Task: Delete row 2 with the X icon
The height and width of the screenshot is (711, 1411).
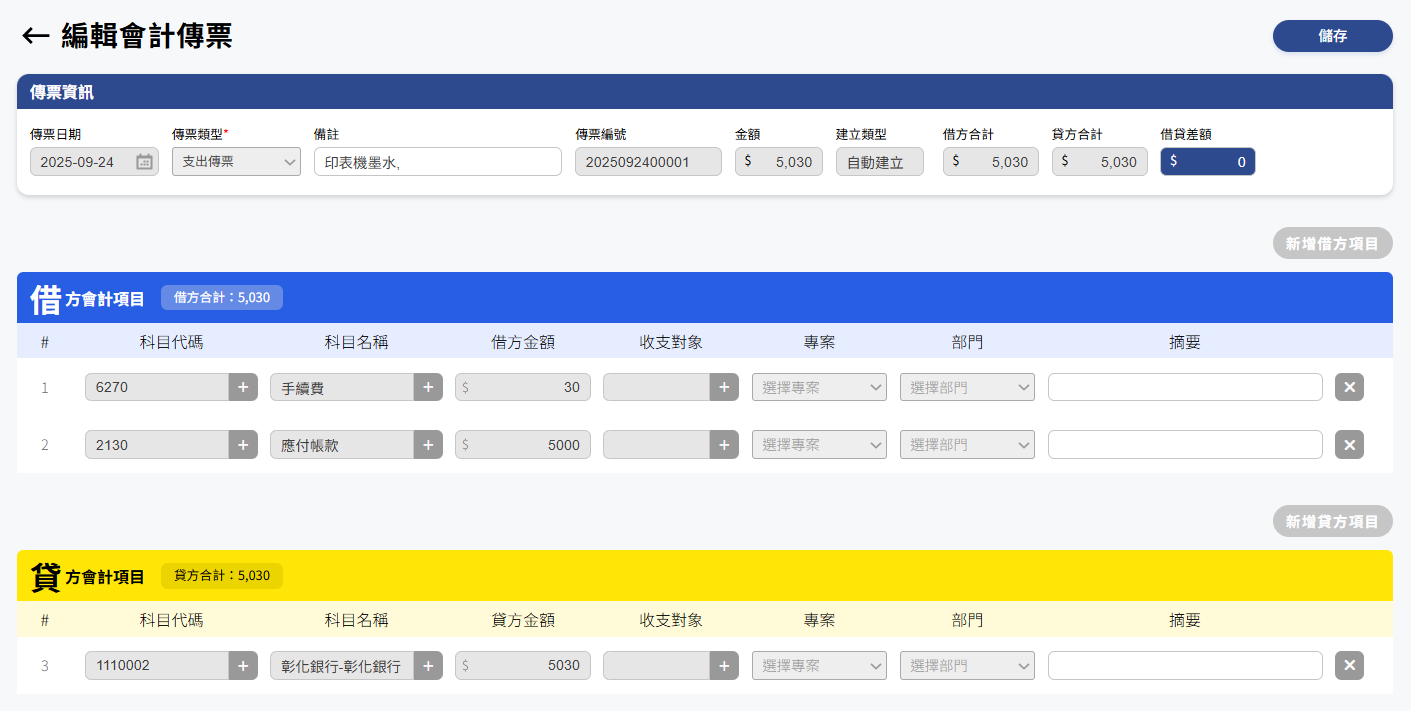Action: pyautogui.click(x=1349, y=445)
